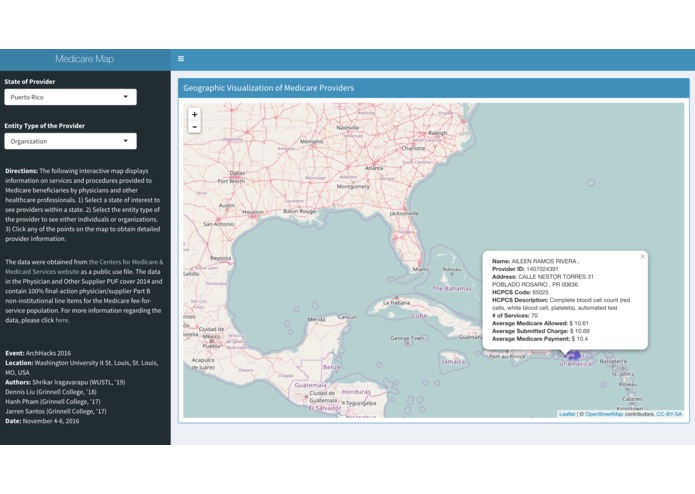Click the Geographic Visualization of Medicare Providers heading
Image resolution: width=695 pixels, height=494 pixels.
pyautogui.click(x=269, y=88)
